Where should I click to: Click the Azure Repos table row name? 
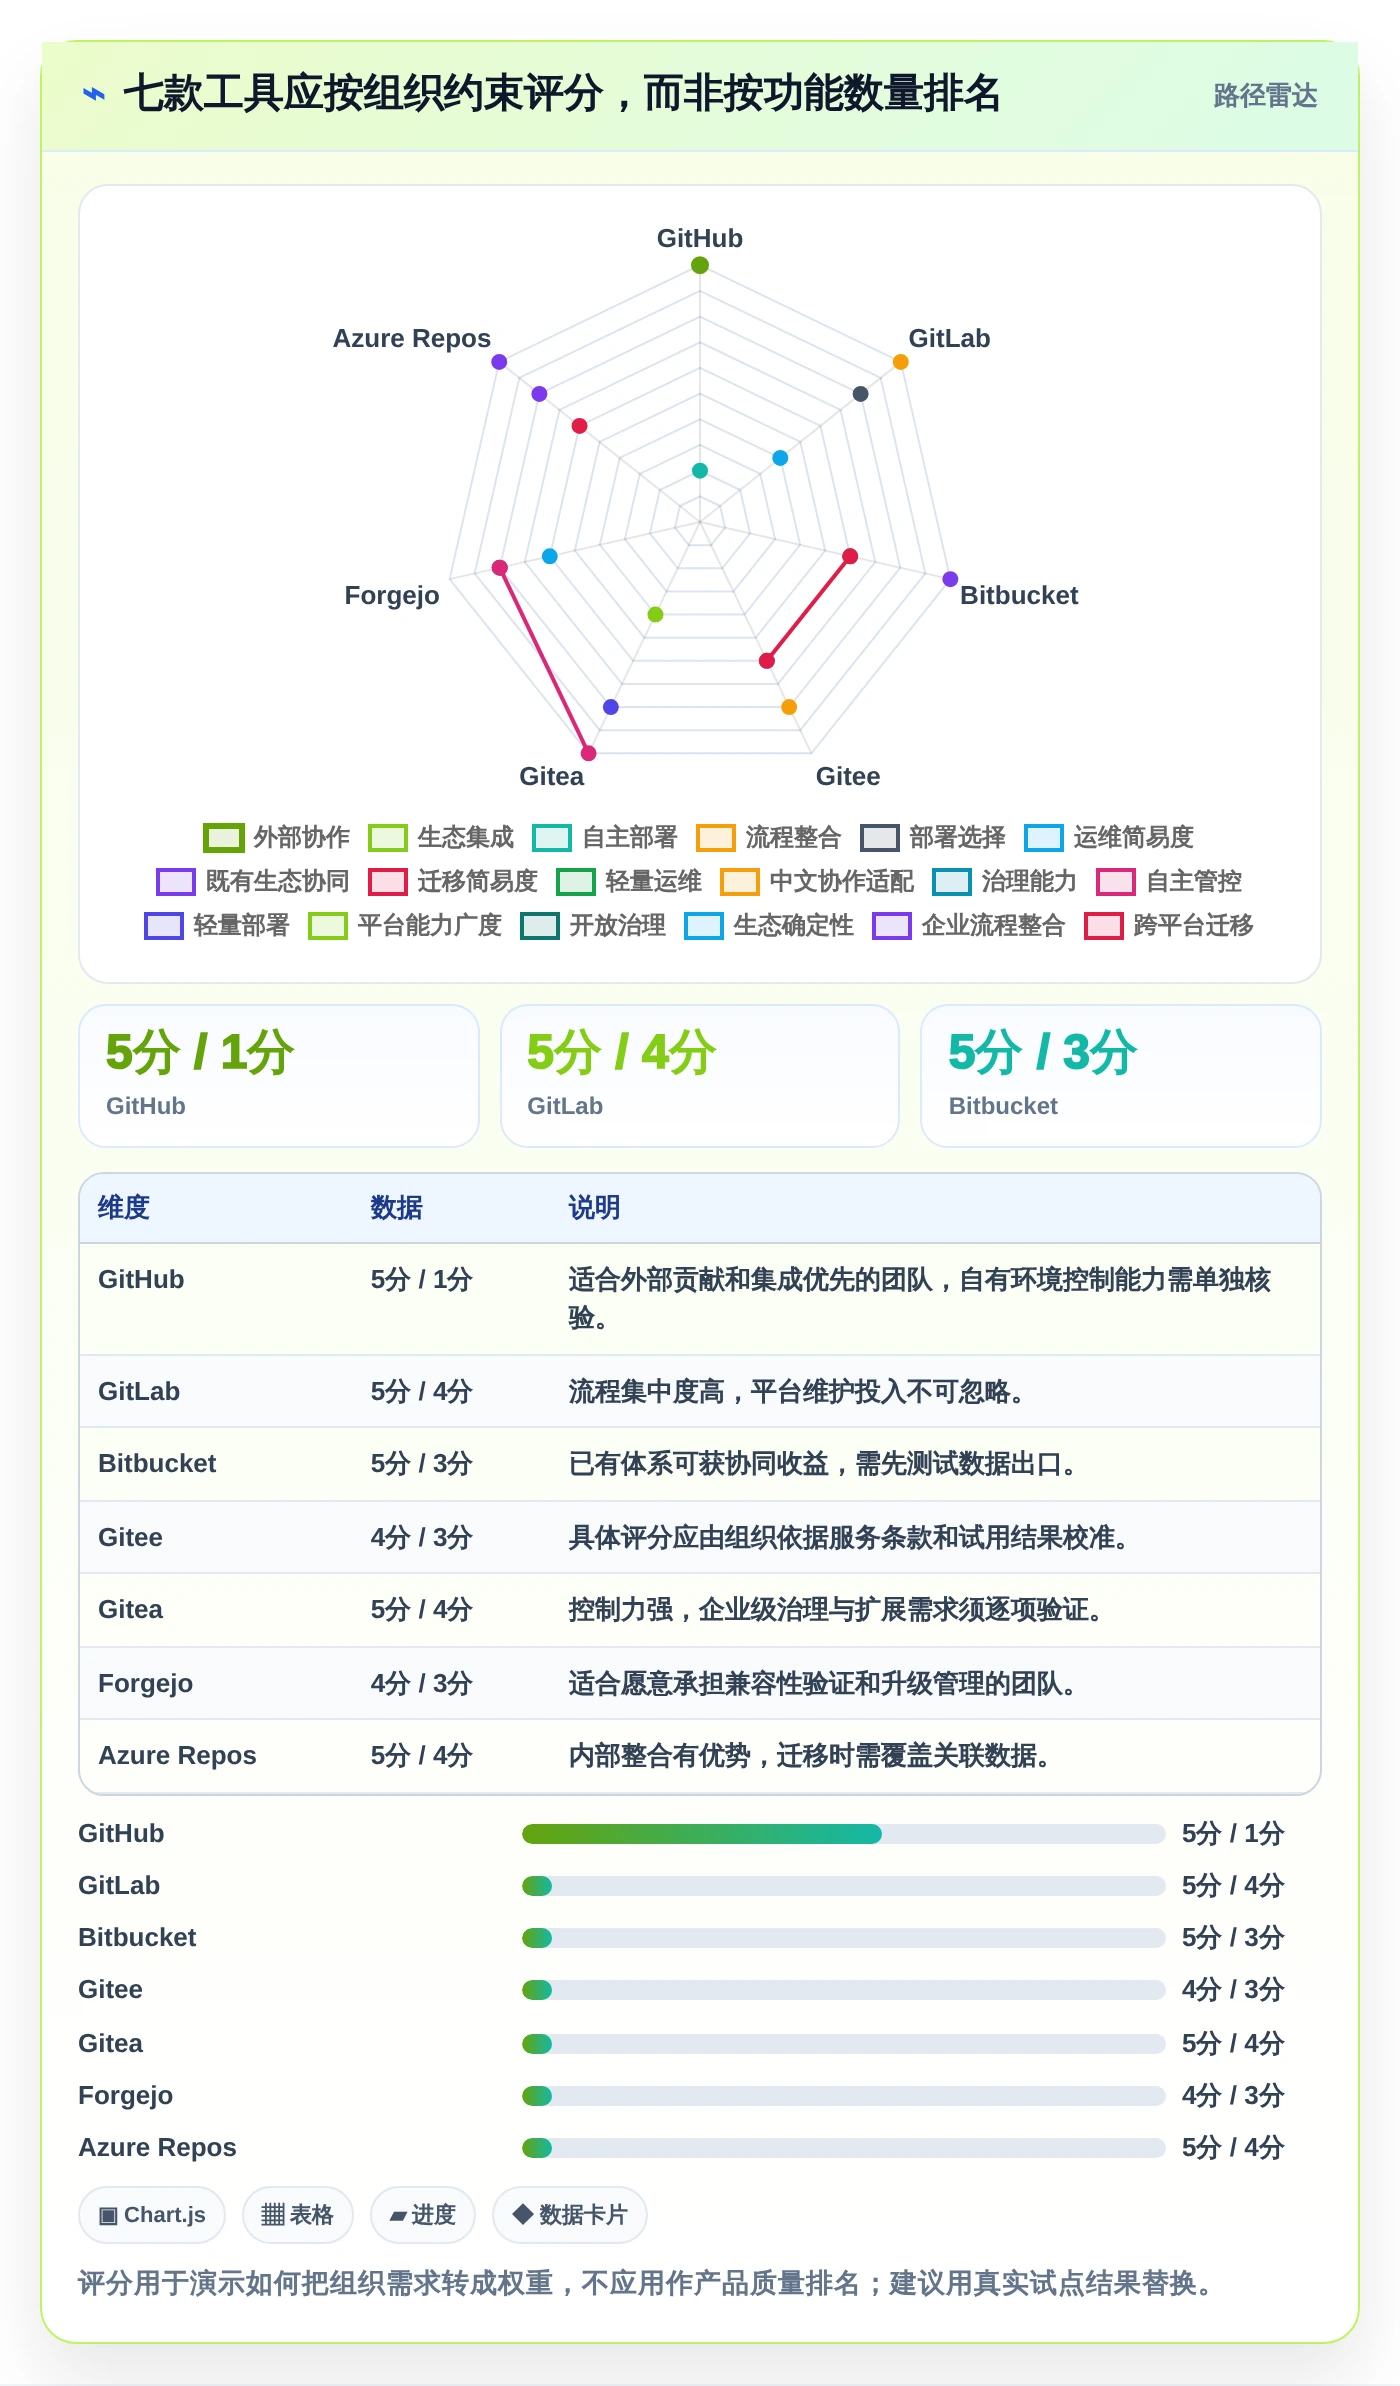pos(178,1756)
